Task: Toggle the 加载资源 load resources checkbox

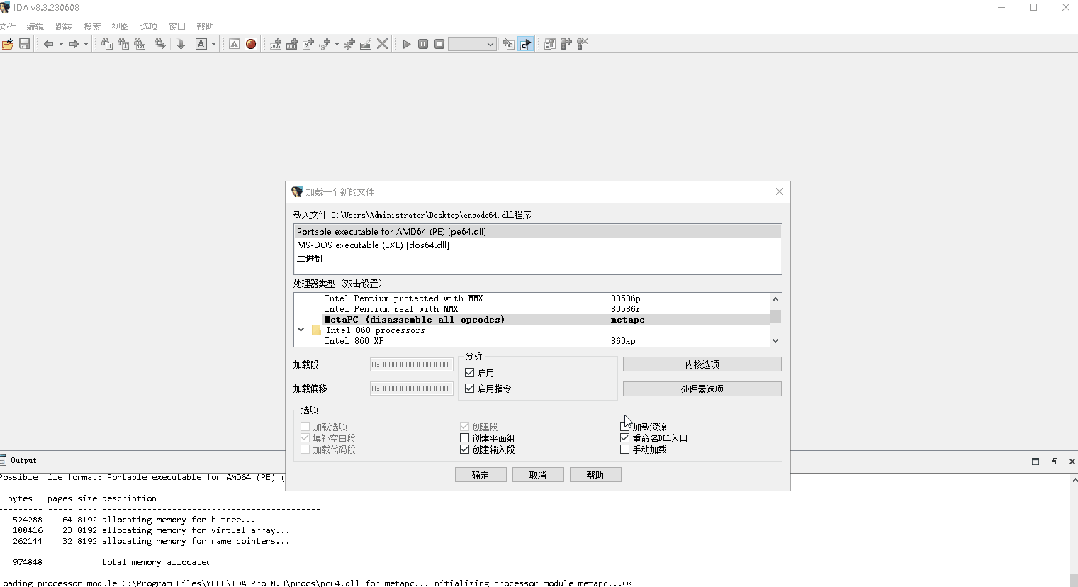Action: pyautogui.click(x=624, y=426)
